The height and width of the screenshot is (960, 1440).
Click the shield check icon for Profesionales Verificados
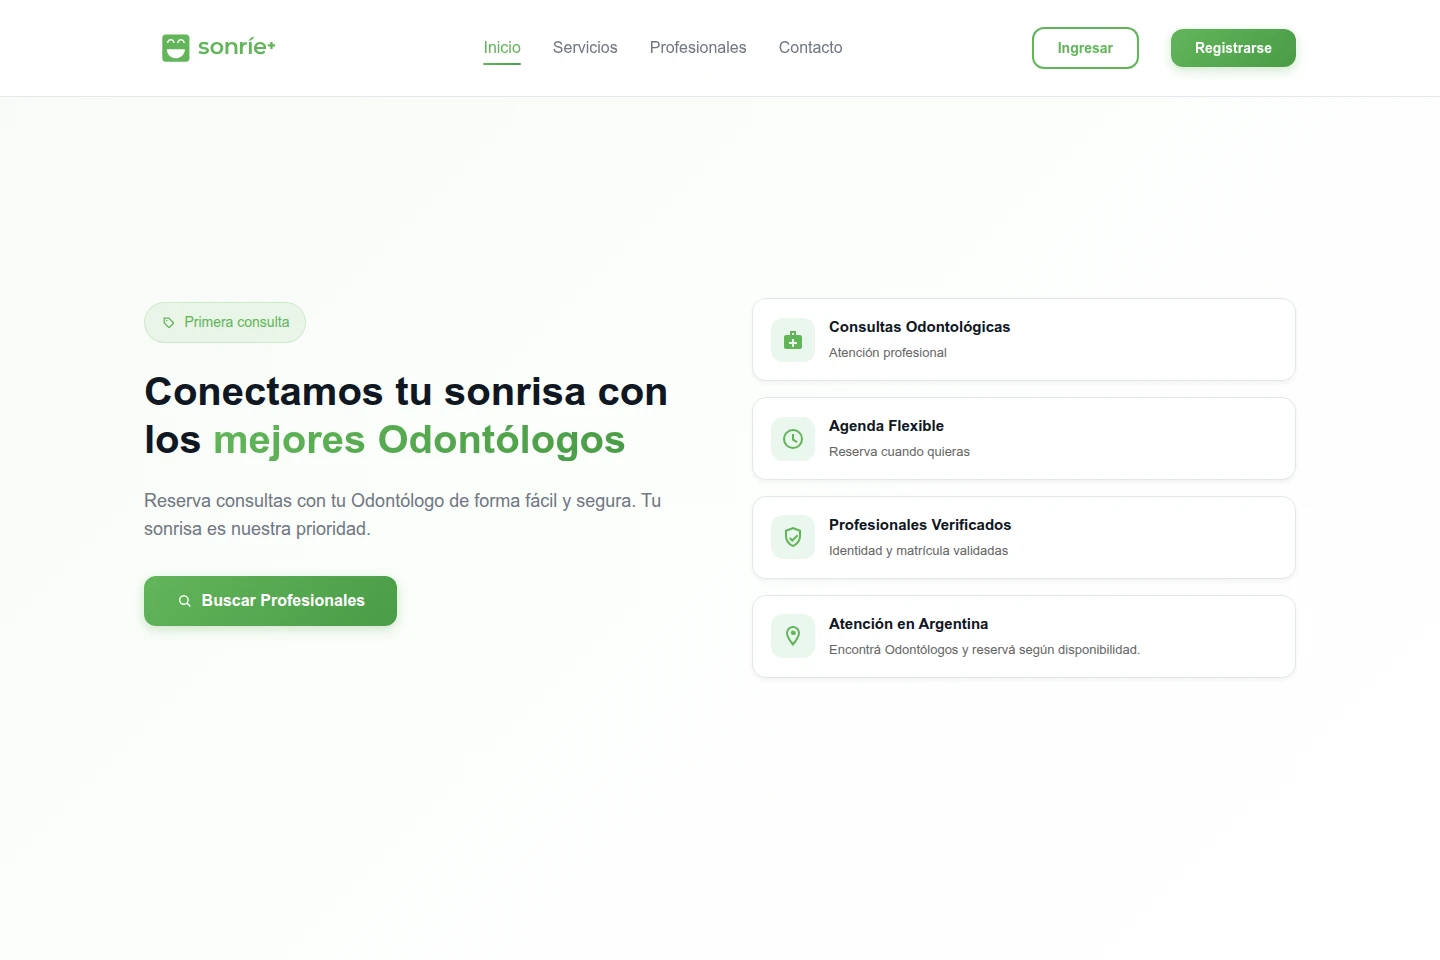point(793,538)
